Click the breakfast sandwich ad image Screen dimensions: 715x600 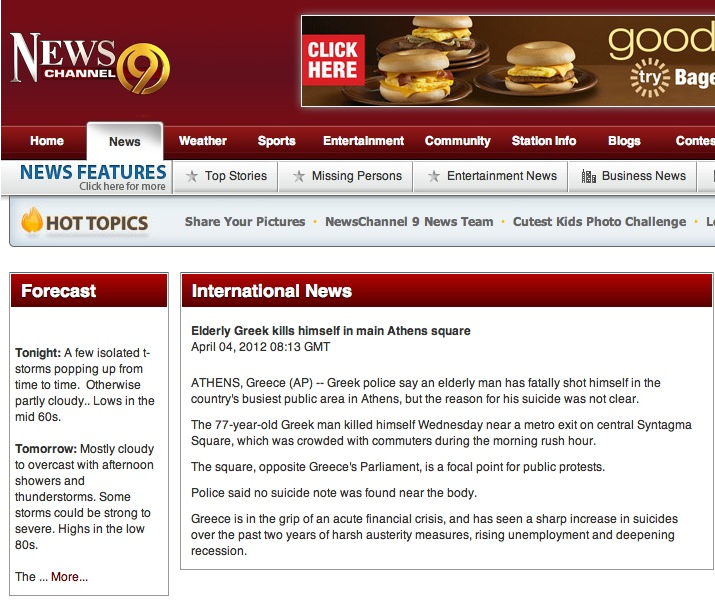pyautogui.click(x=507, y=61)
